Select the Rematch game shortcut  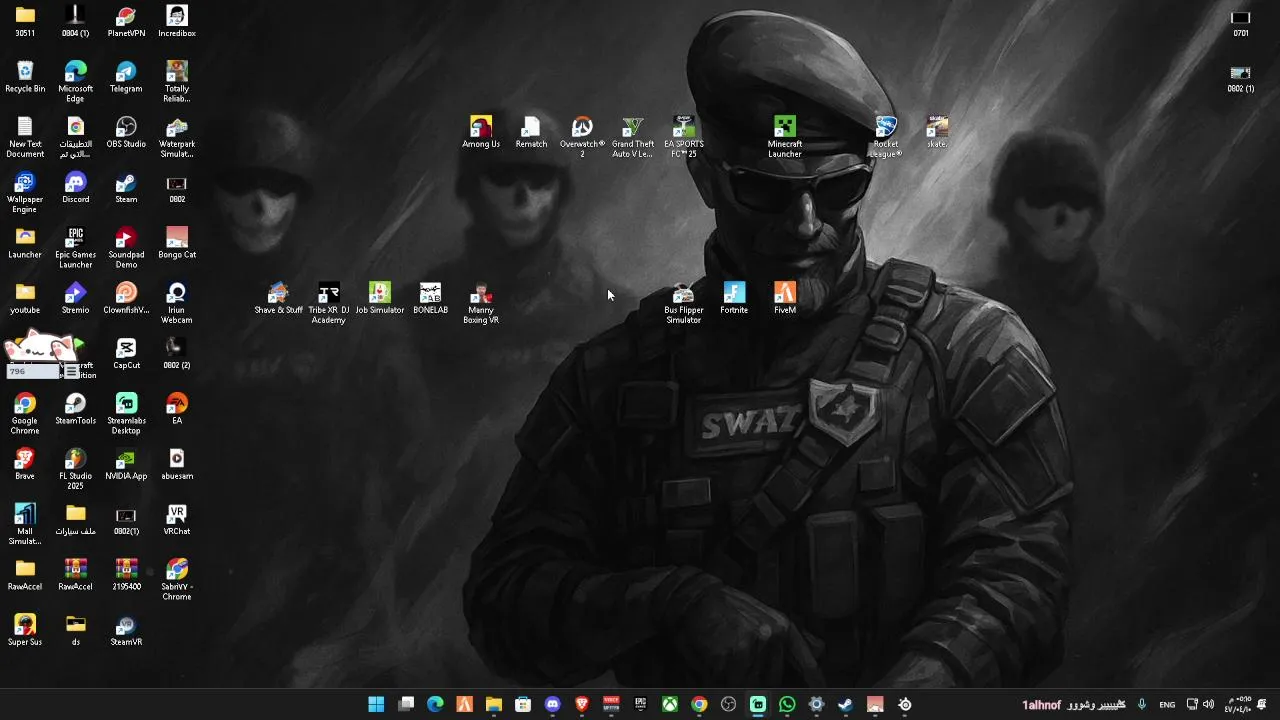[531, 132]
